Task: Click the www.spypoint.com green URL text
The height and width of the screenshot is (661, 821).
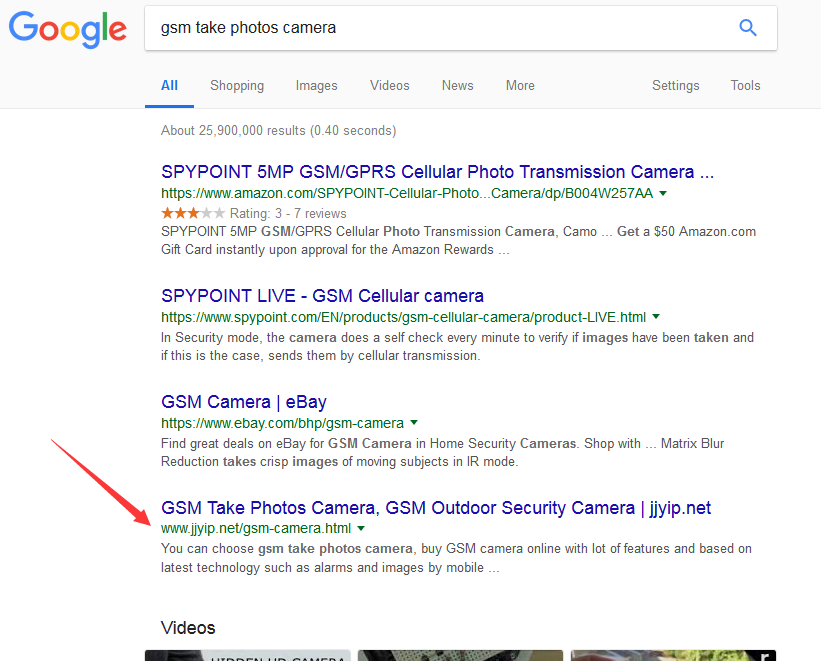Action: [x=403, y=317]
